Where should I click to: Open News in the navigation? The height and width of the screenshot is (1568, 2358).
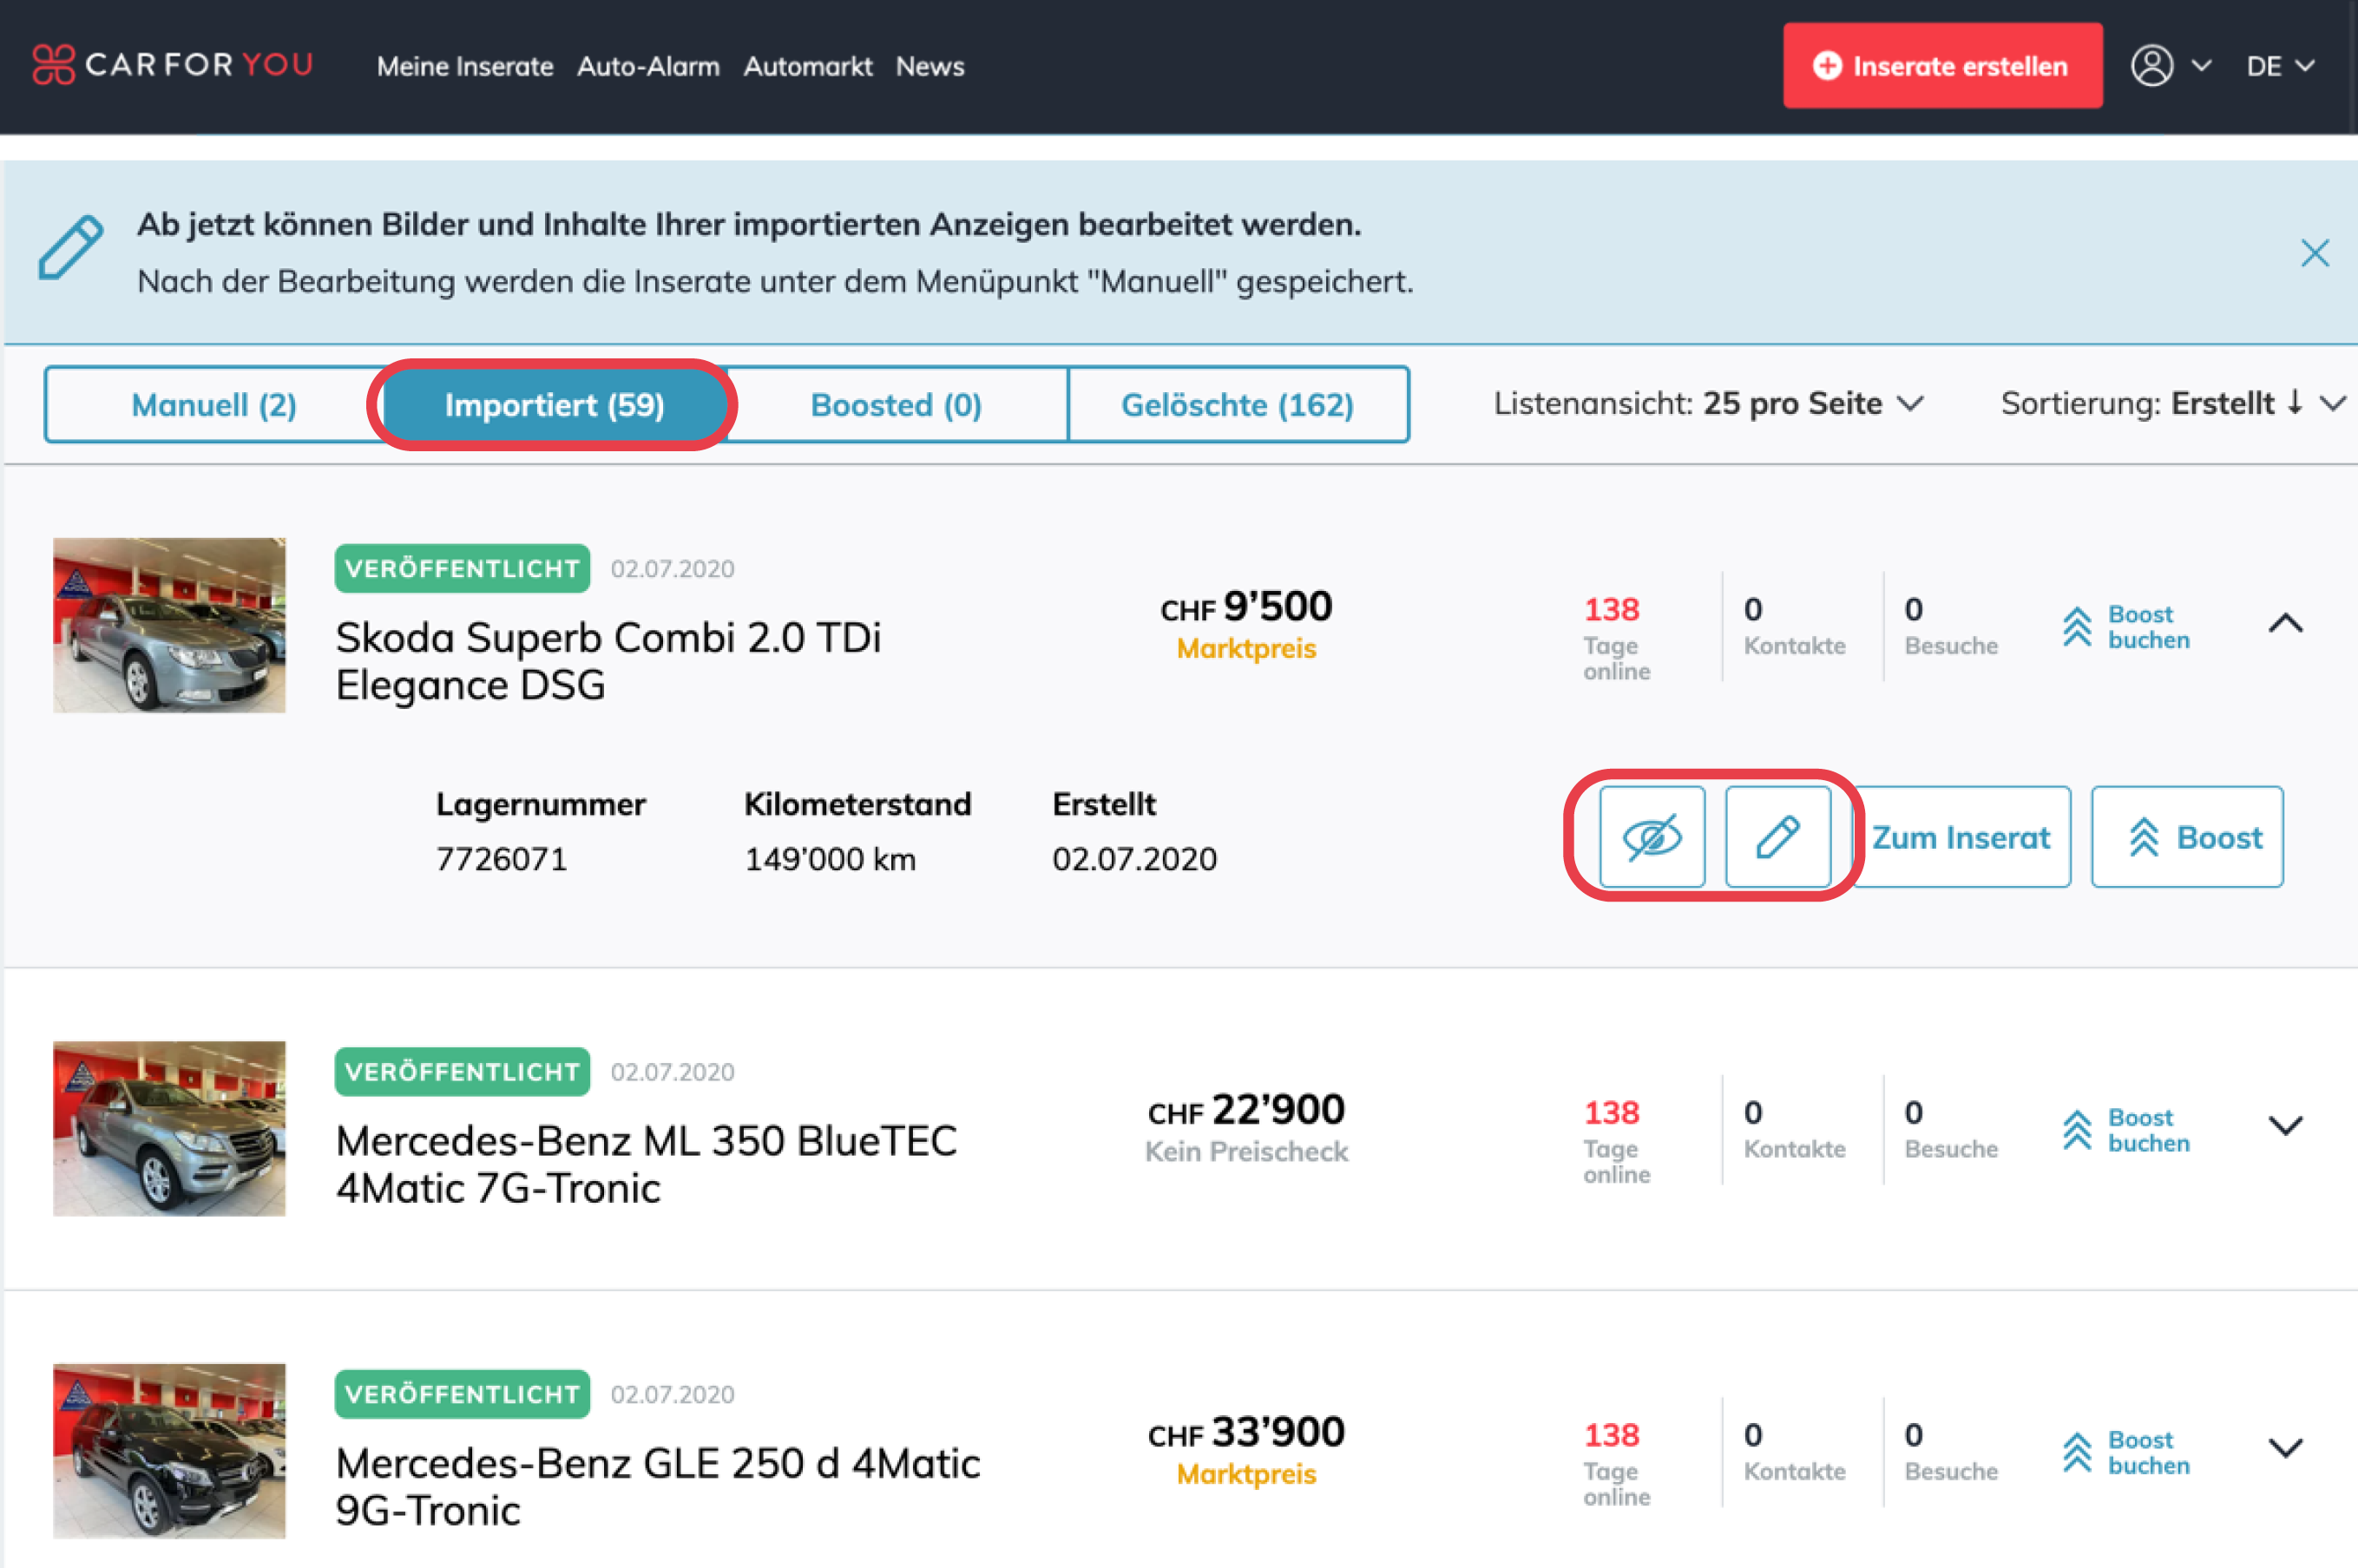coord(930,66)
